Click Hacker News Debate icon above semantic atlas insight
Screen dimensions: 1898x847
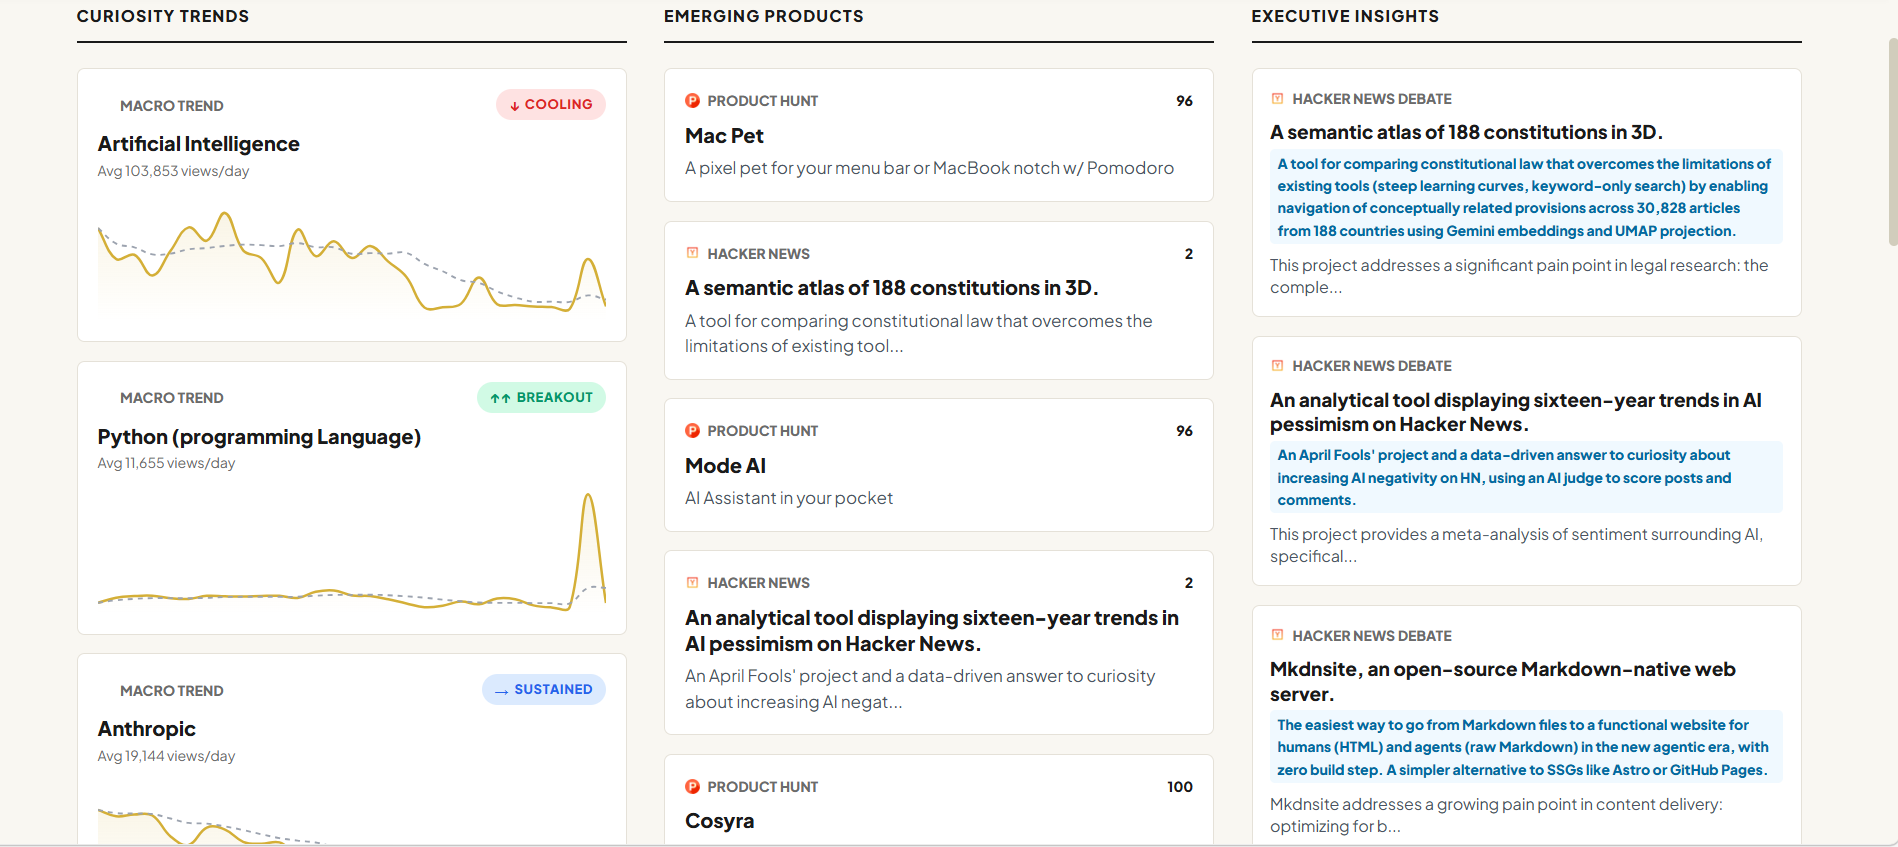click(1277, 99)
